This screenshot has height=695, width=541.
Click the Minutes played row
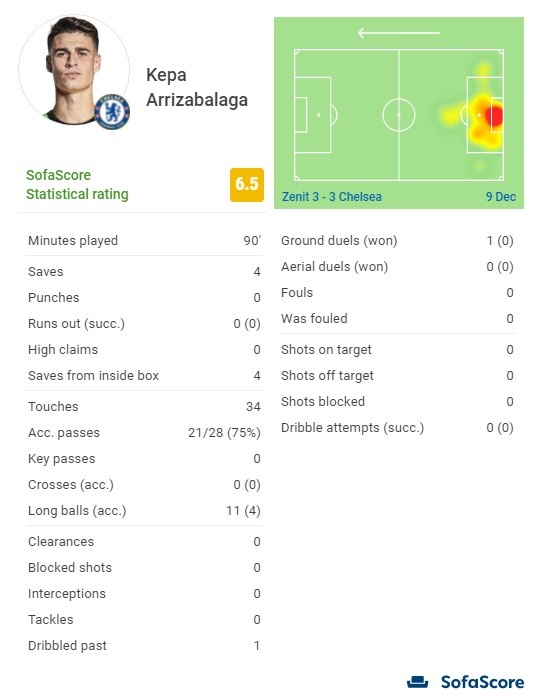(x=144, y=241)
